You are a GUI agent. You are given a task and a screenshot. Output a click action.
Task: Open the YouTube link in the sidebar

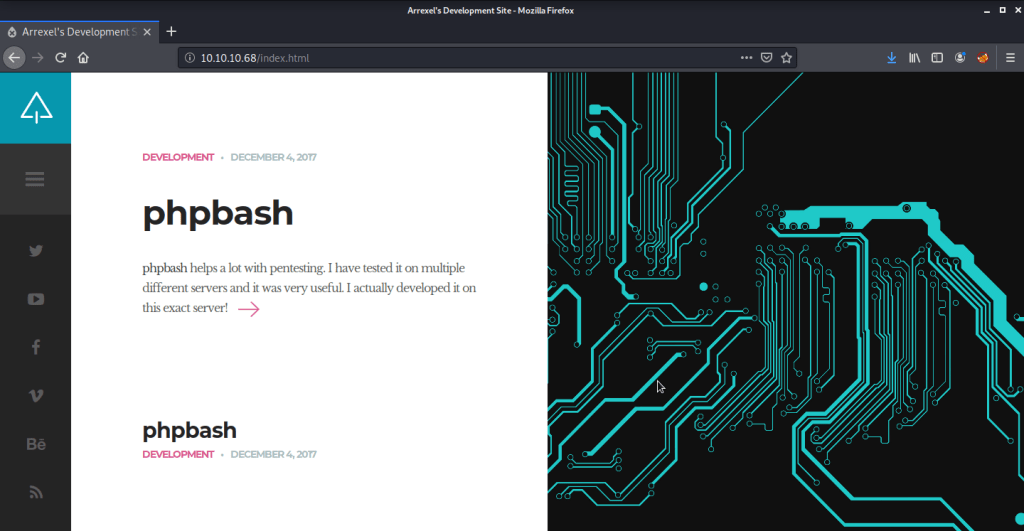(x=36, y=299)
